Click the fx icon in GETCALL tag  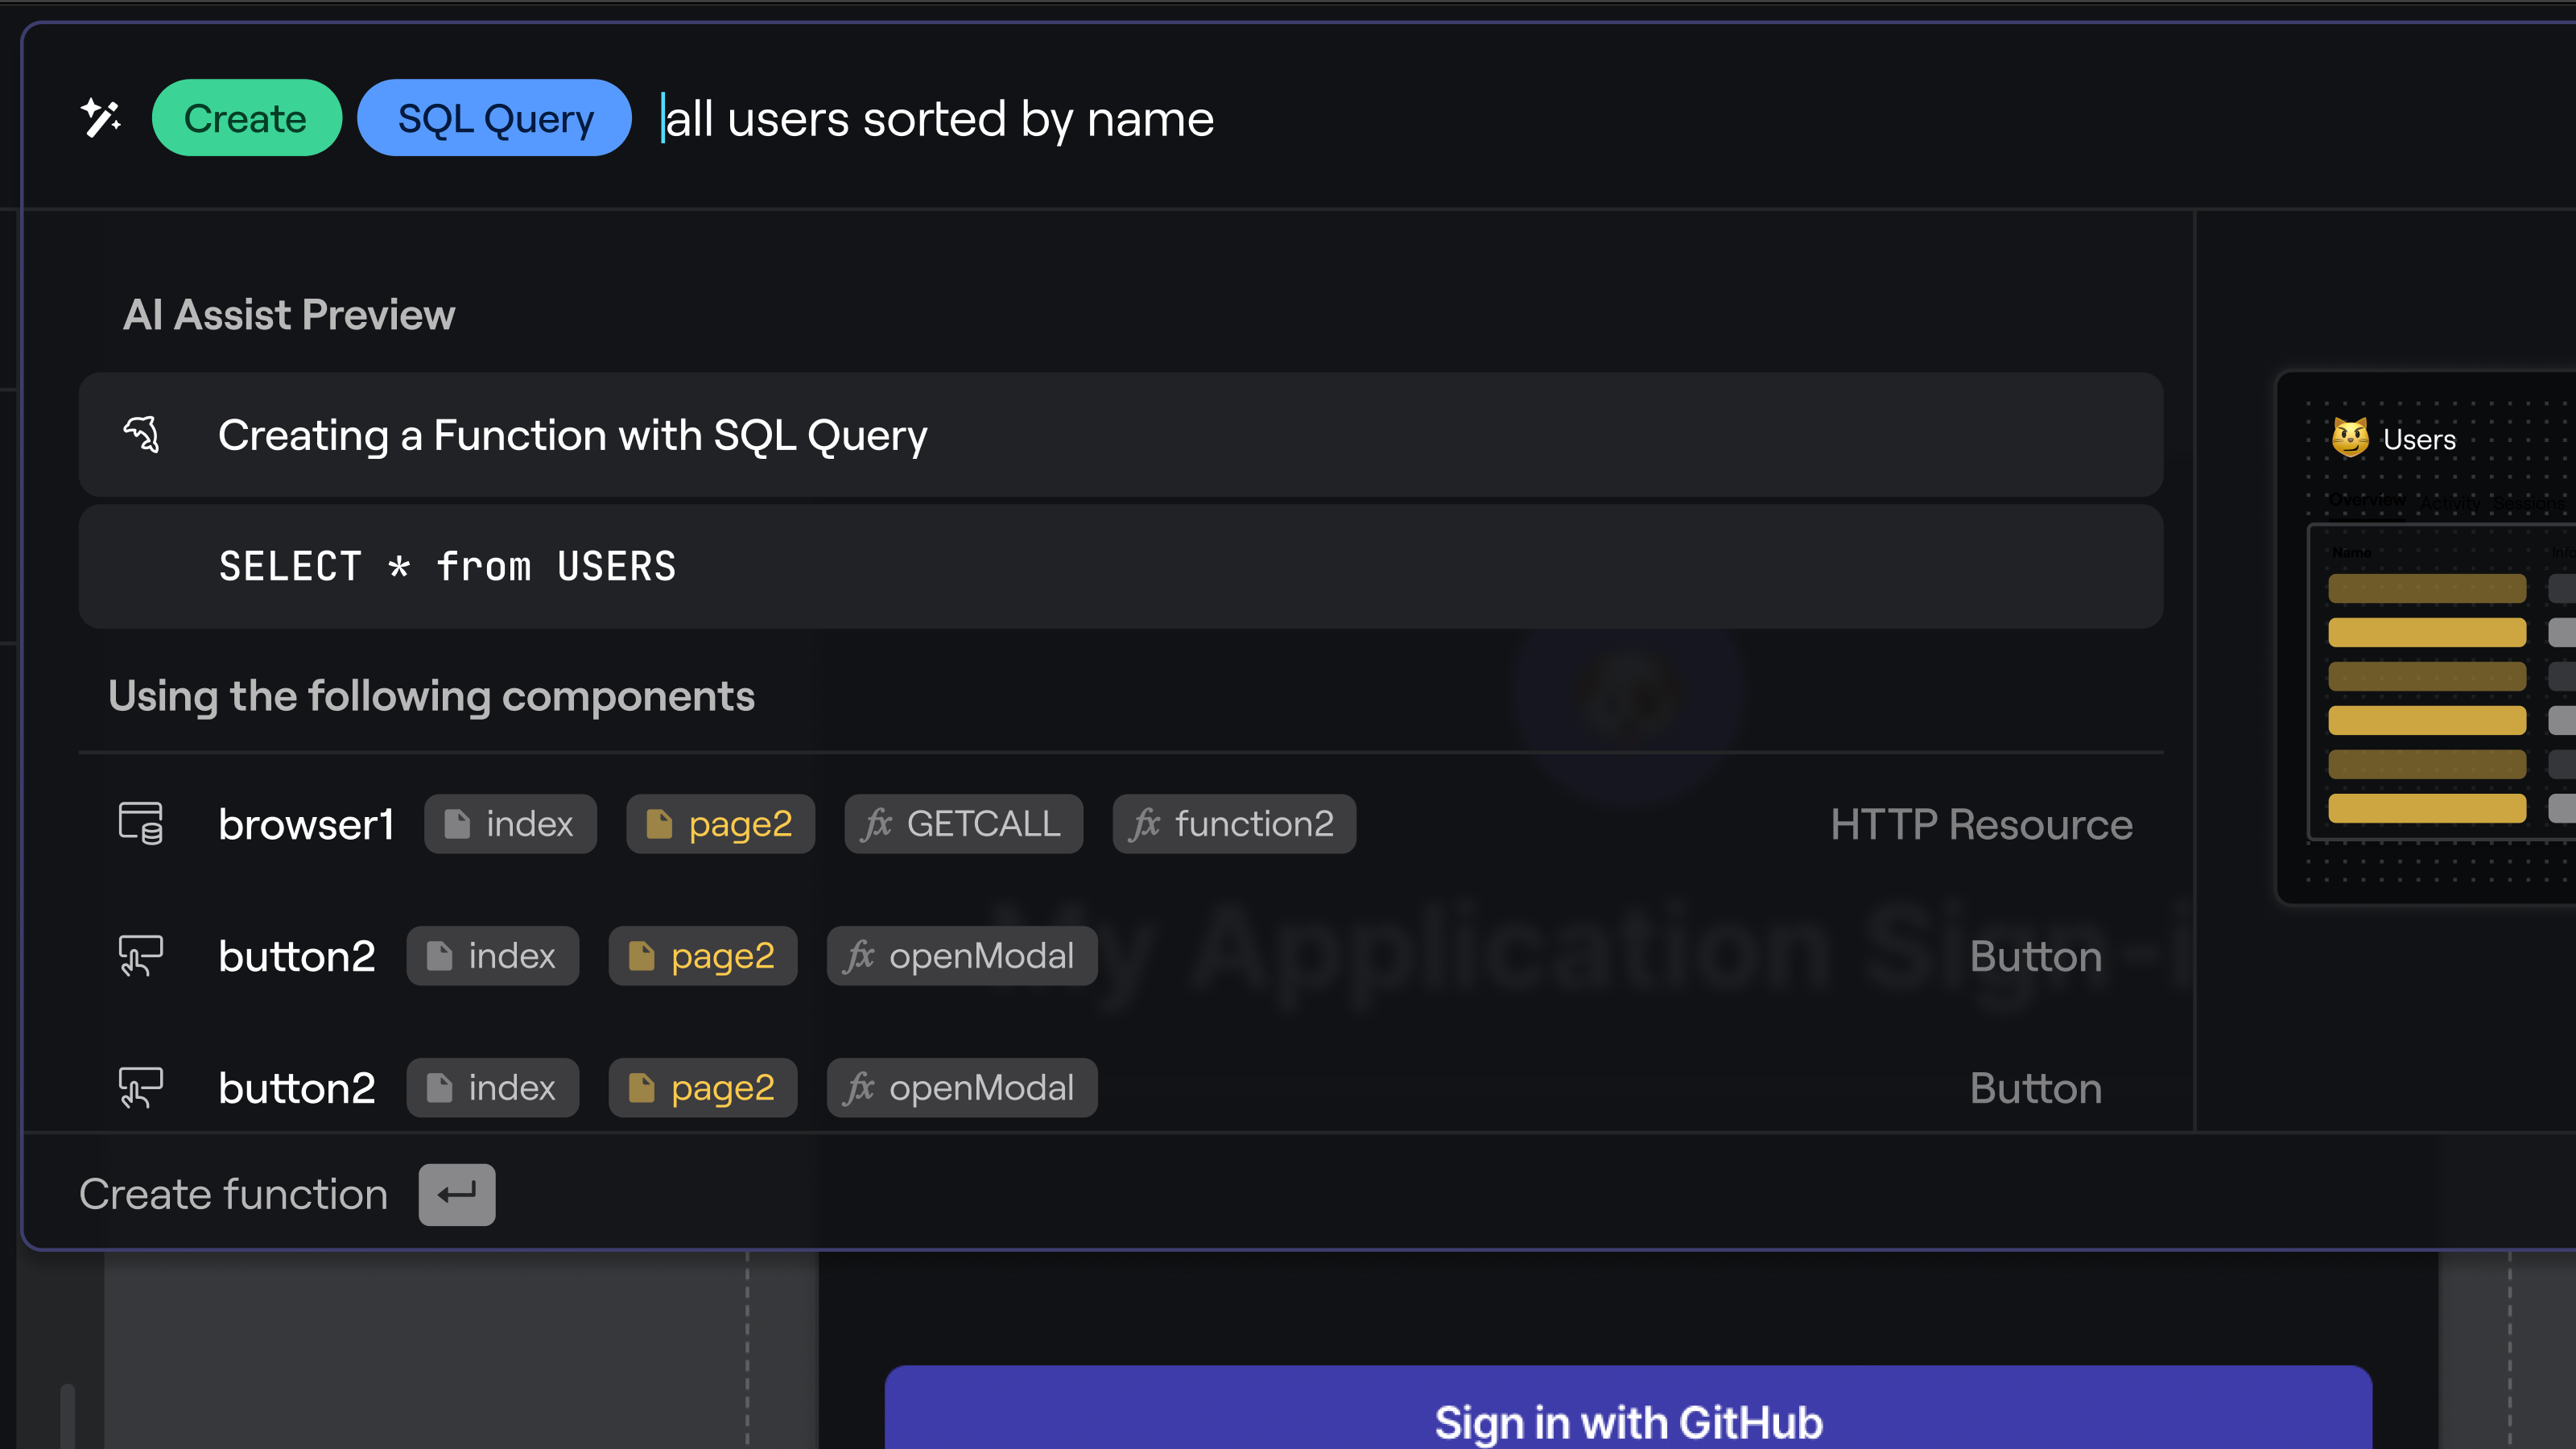[x=877, y=824]
